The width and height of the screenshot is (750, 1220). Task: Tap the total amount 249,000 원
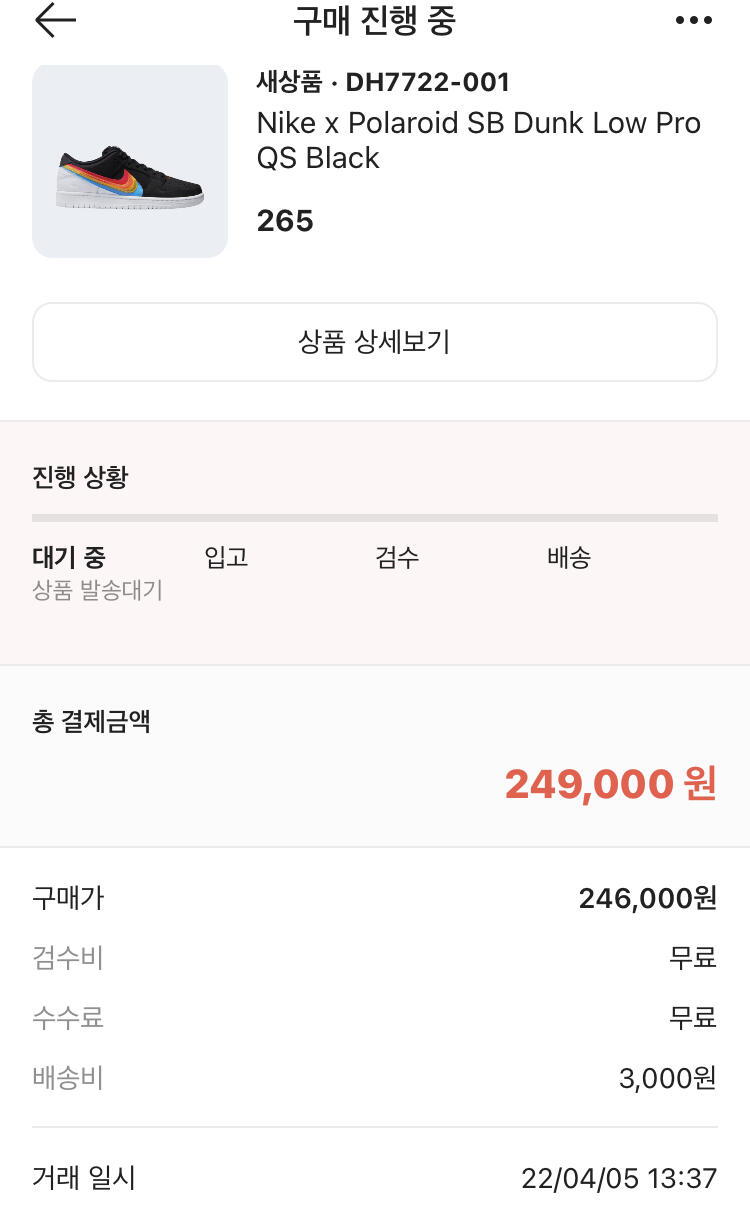pyautogui.click(x=610, y=784)
